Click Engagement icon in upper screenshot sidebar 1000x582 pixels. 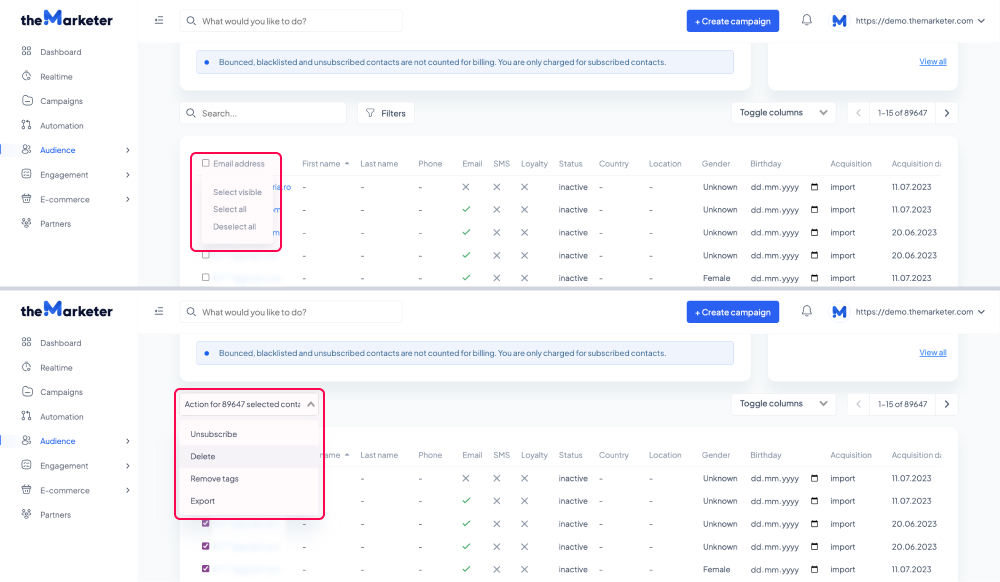coord(26,174)
